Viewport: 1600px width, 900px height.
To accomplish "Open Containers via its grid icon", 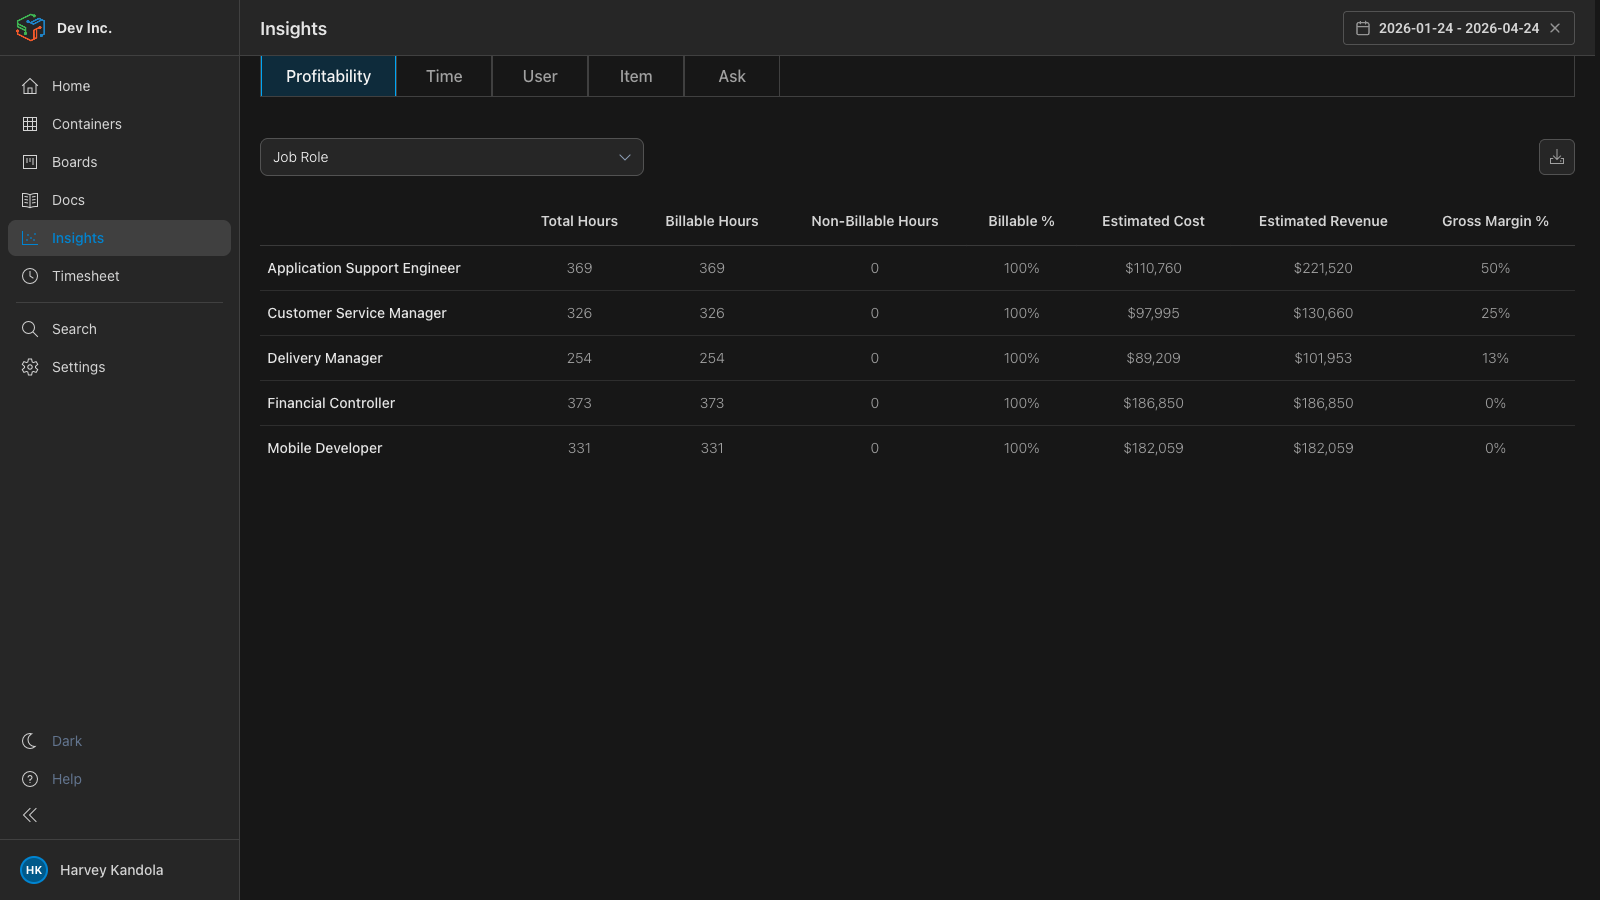I will pyautogui.click(x=30, y=124).
